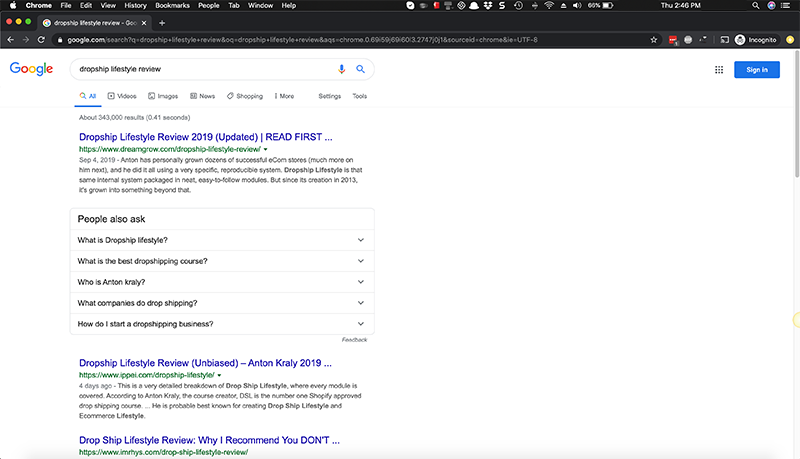Click the 'People also ask' heading
This screenshot has width=800, height=459.
[x=111, y=219]
